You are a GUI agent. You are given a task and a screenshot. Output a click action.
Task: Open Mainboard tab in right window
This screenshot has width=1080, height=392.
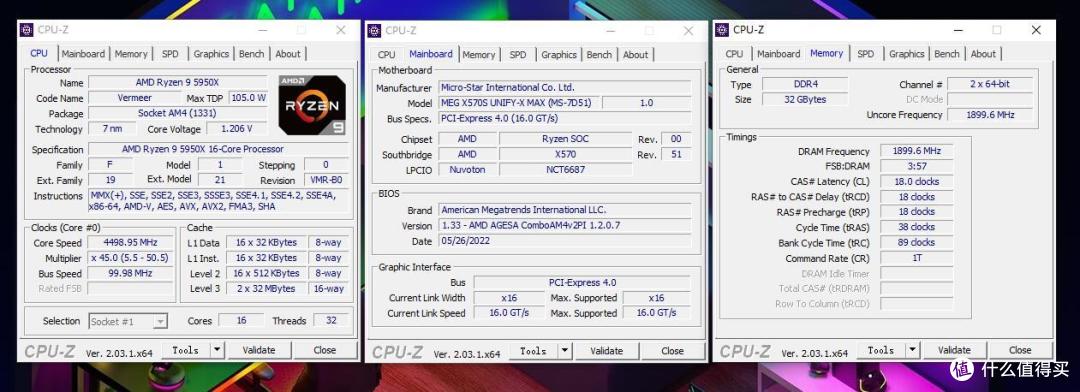(778, 54)
